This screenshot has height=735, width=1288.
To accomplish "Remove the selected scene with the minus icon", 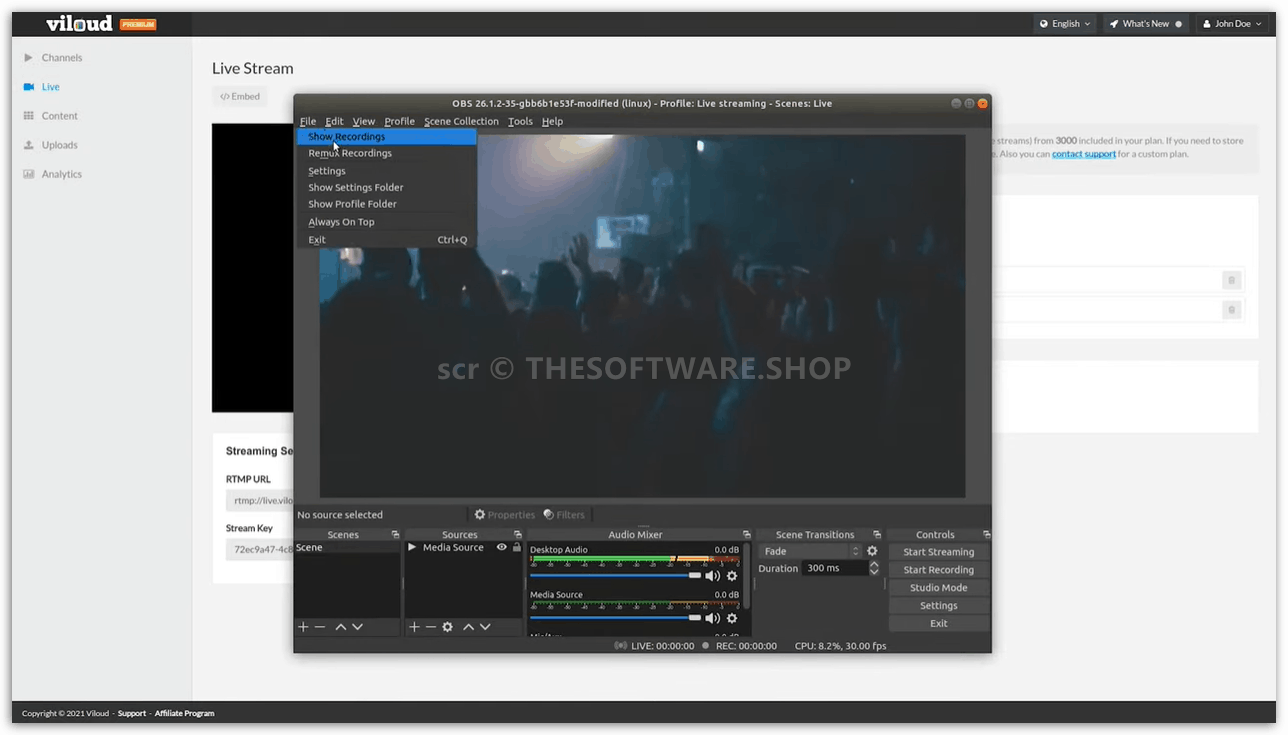I will click(320, 627).
